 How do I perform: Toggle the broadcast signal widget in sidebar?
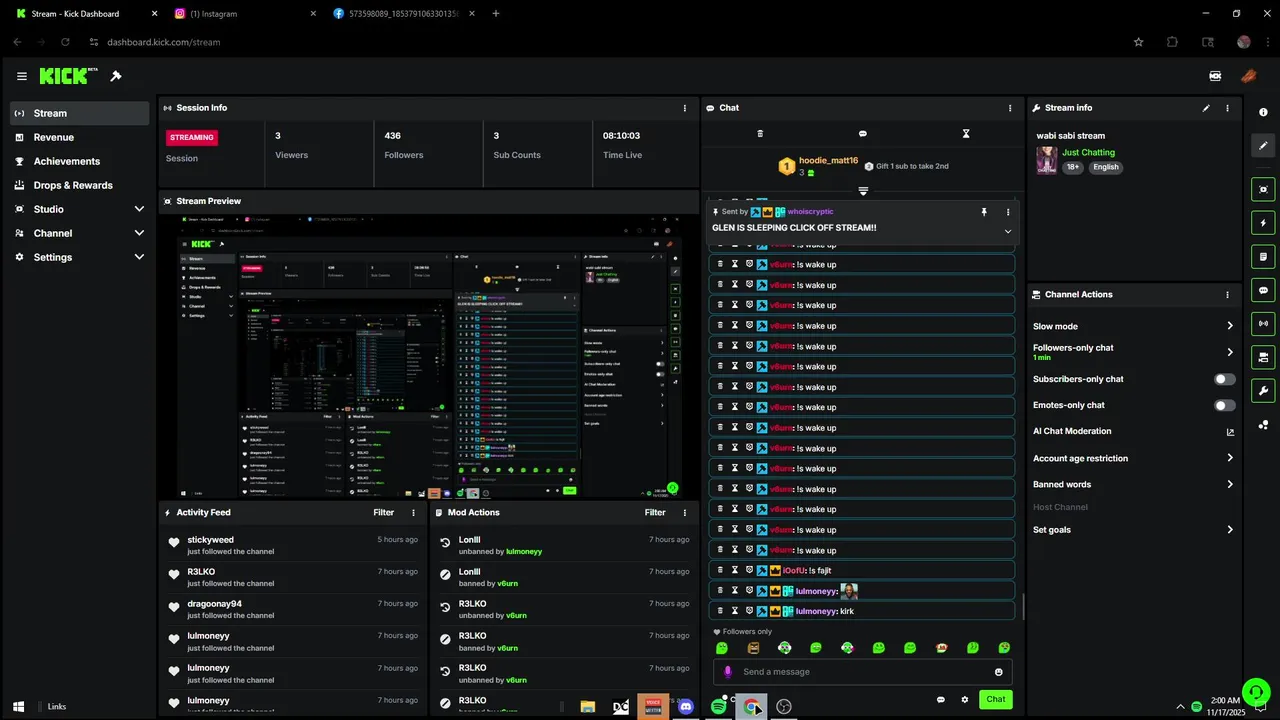(x=1264, y=324)
